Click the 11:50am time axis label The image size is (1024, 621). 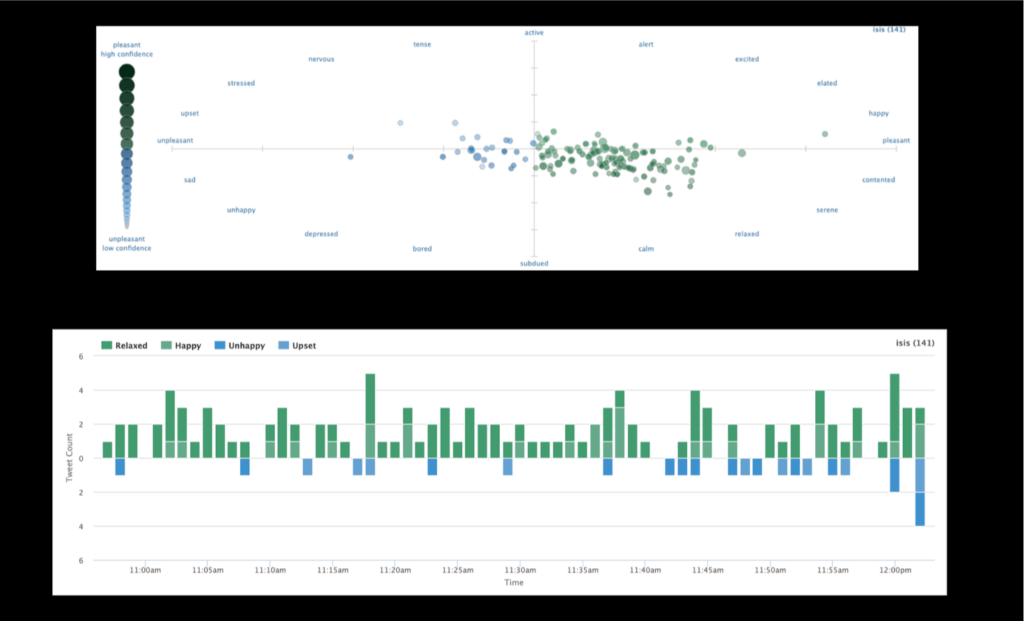pyautogui.click(x=771, y=570)
